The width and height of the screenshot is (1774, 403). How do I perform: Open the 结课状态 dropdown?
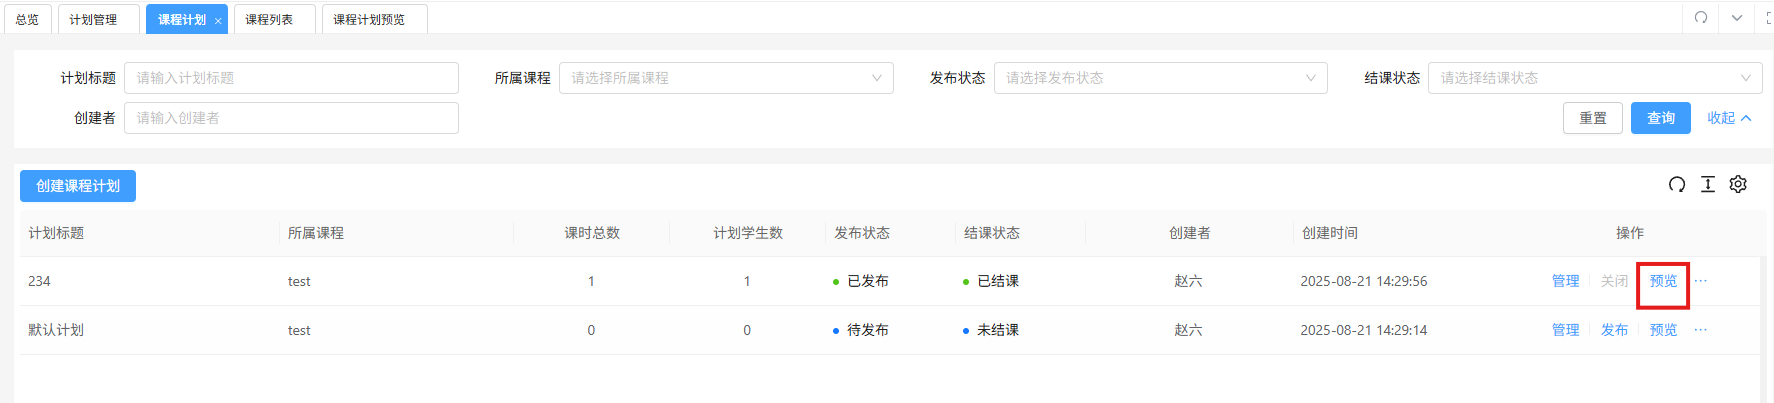click(1595, 78)
